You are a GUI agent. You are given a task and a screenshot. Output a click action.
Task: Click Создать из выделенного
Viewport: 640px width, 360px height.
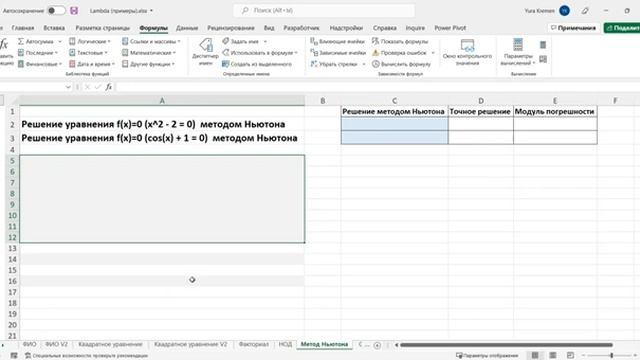tap(257, 64)
